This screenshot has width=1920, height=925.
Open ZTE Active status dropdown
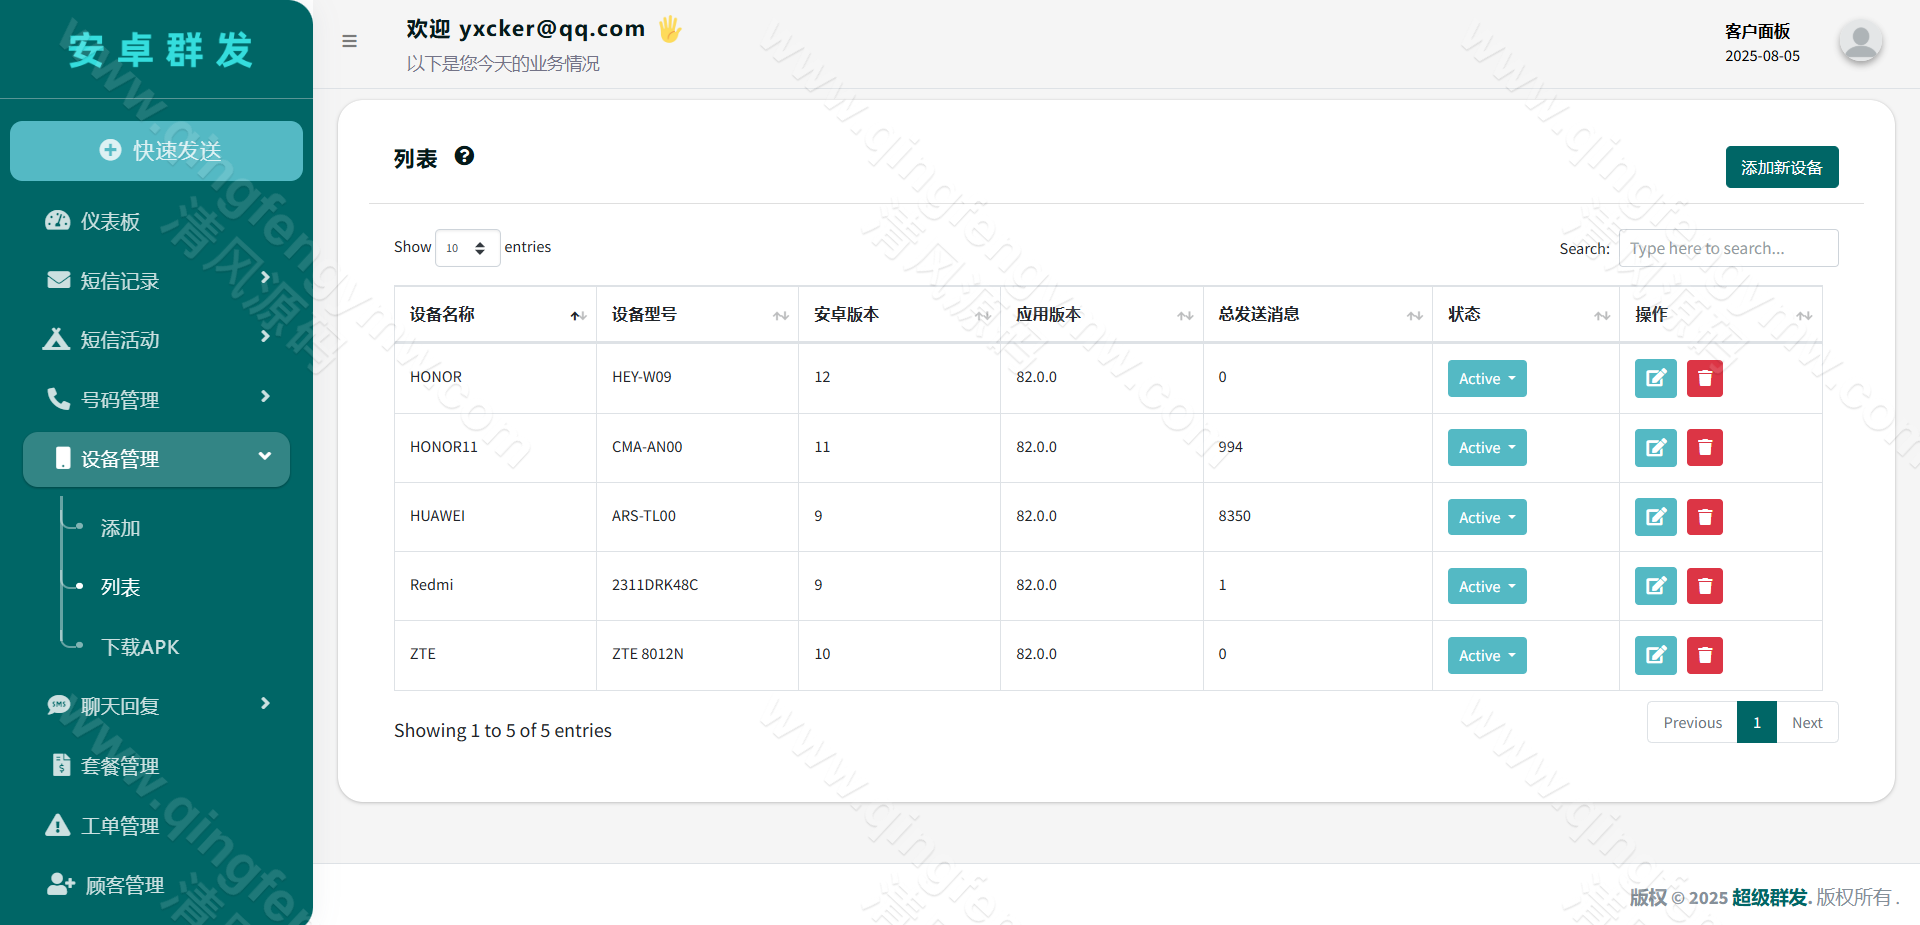(x=1487, y=655)
